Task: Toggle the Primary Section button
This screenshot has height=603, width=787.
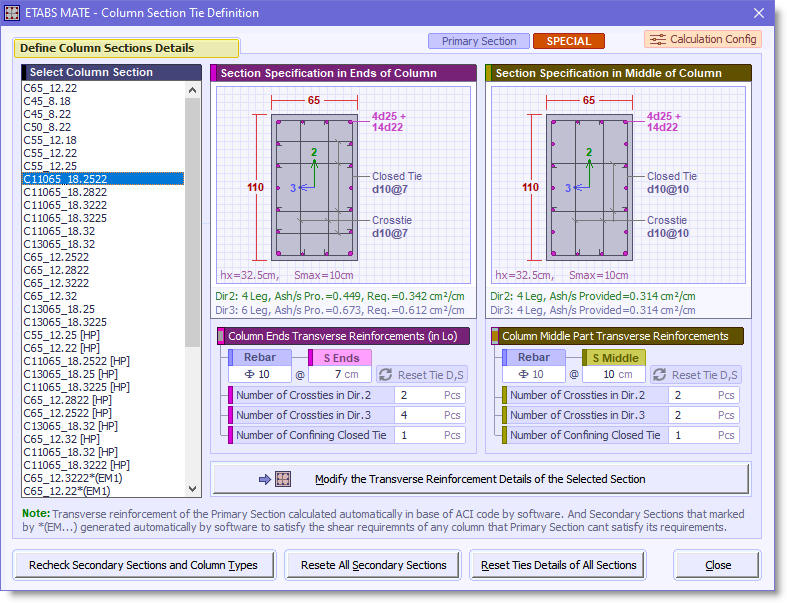Action: point(479,41)
